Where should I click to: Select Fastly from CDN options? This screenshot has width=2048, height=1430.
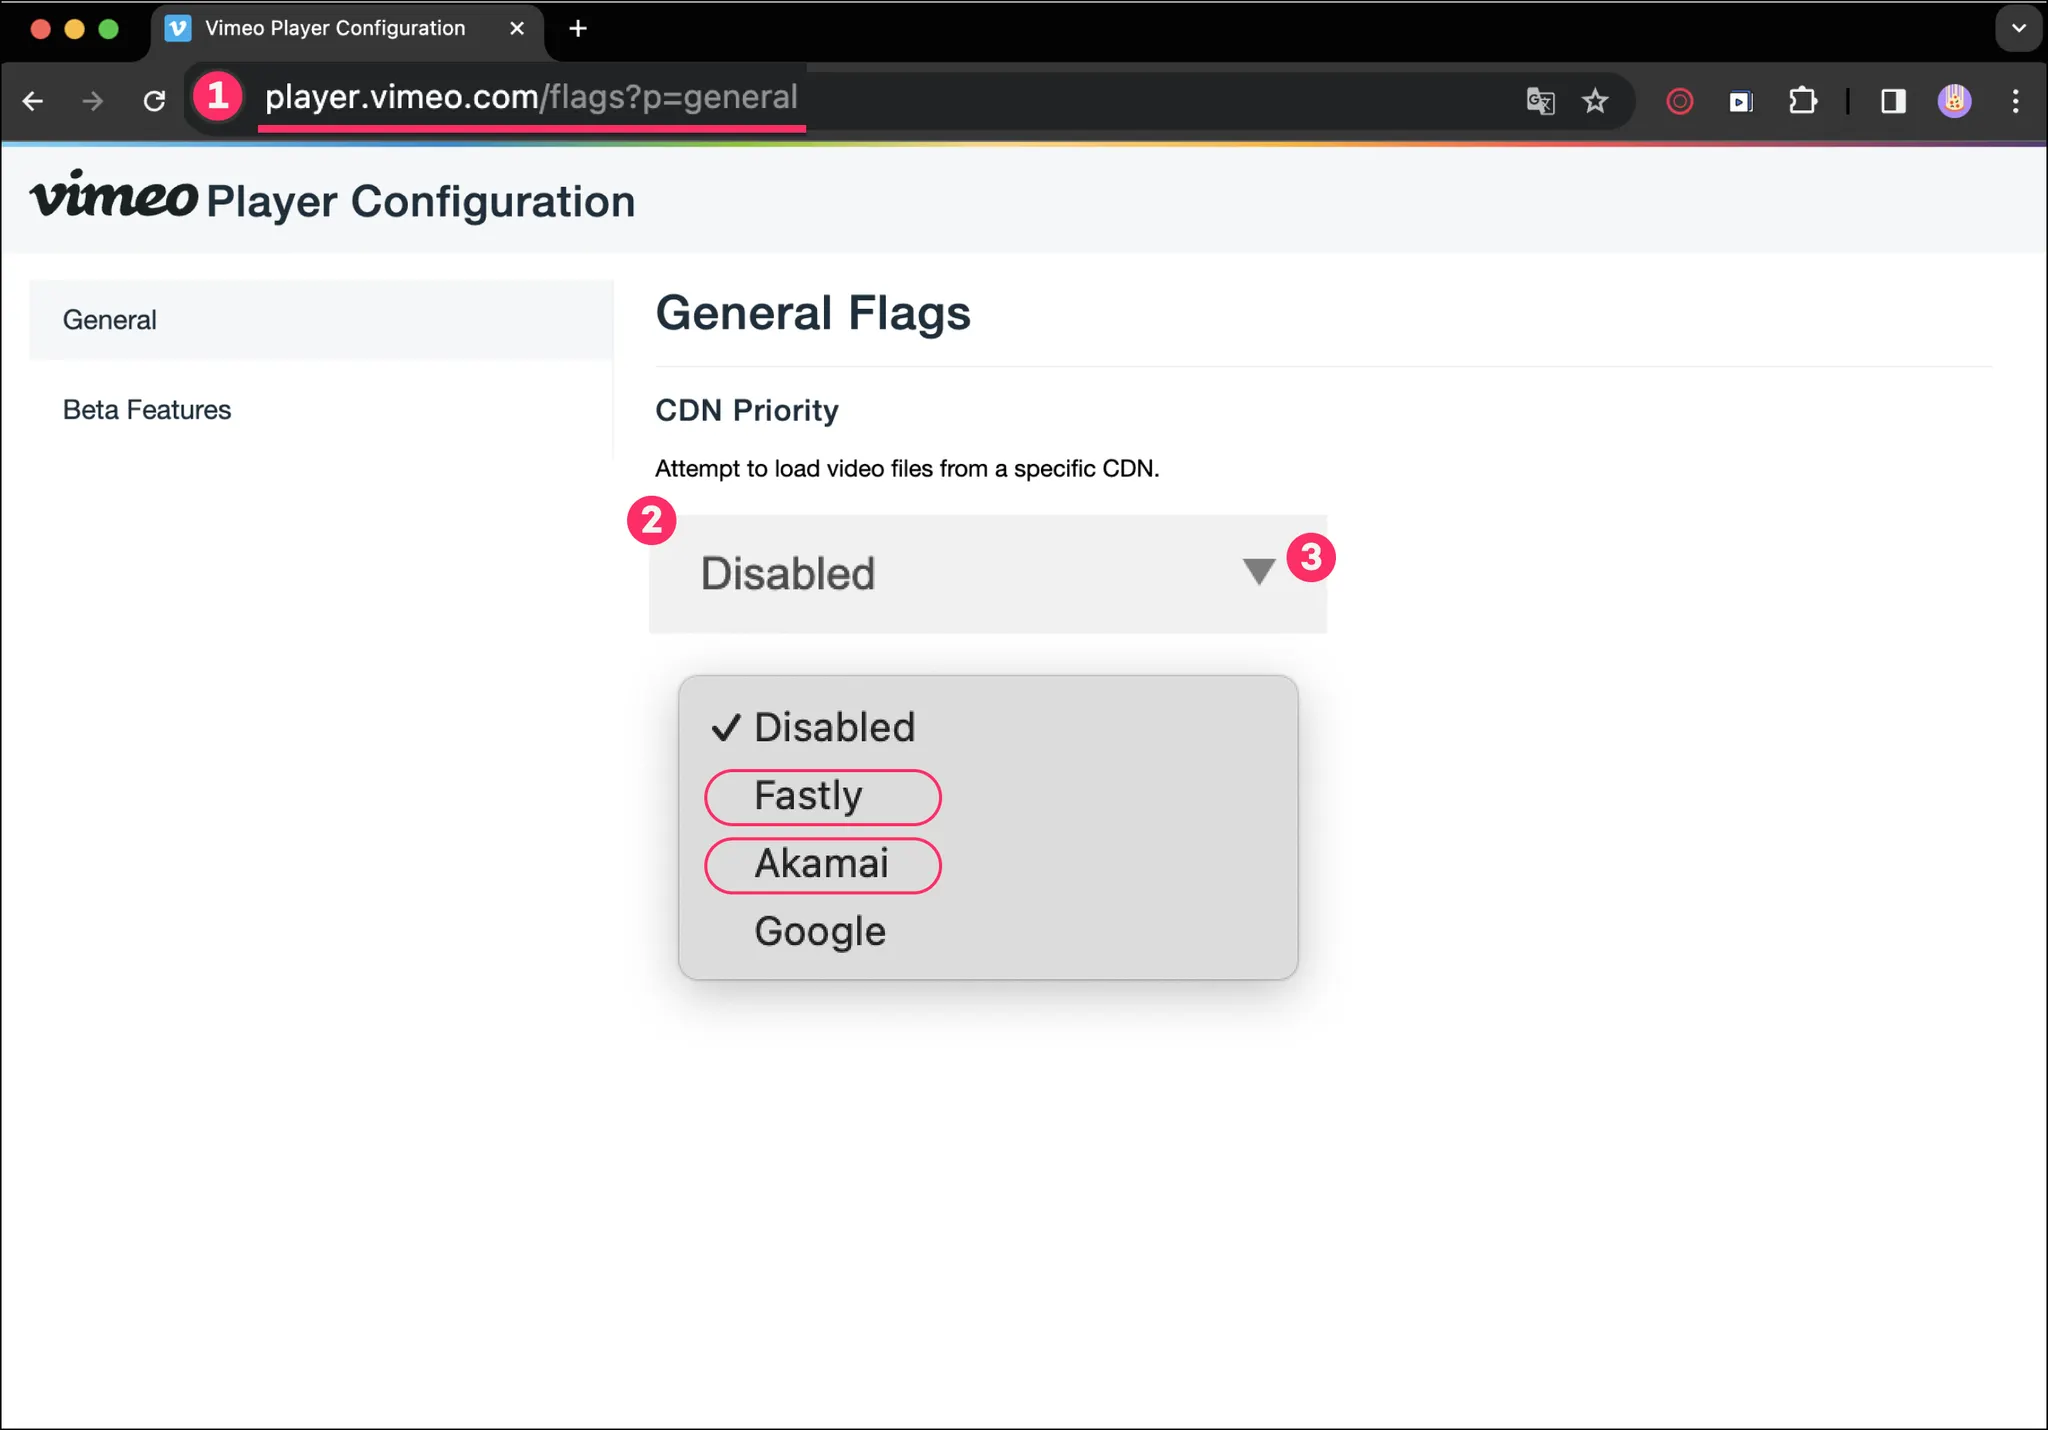pyautogui.click(x=808, y=796)
